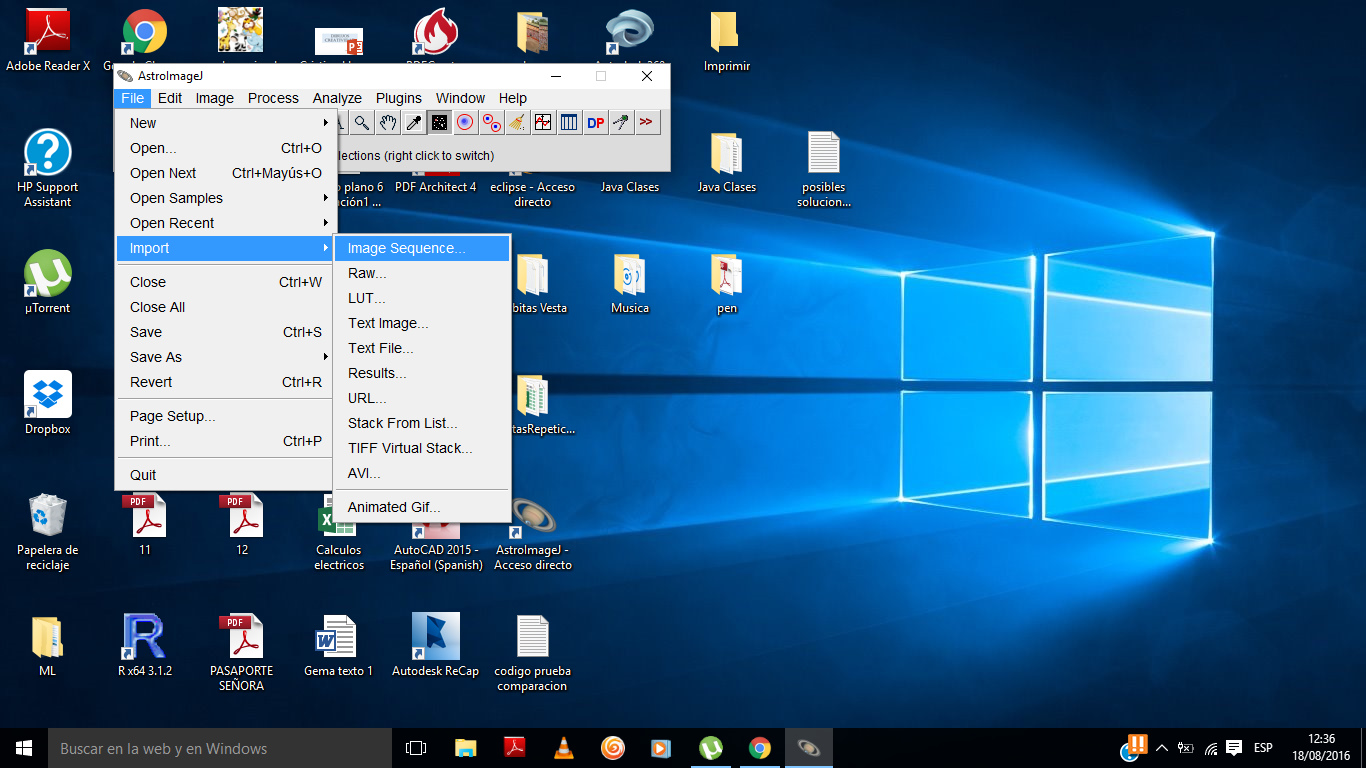Select AVI... in the Import submenu
Image resolution: width=1366 pixels, height=768 pixels.
click(x=364, y=473)
